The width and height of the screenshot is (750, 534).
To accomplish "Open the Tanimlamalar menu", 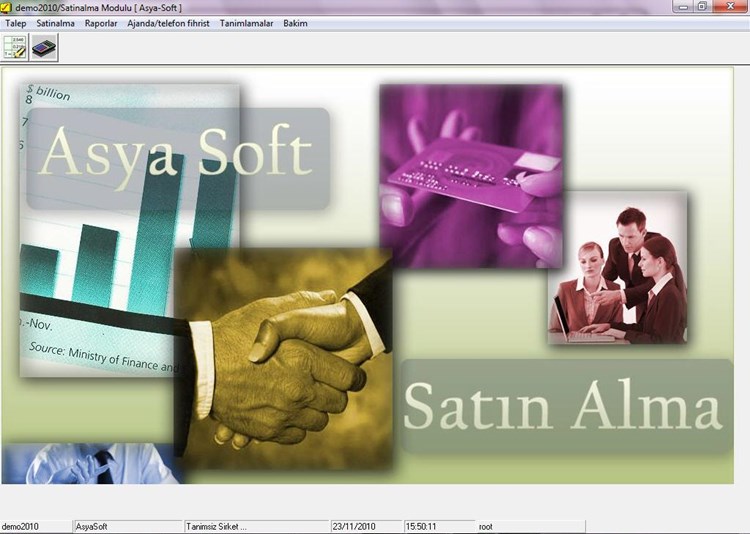I will coord(246,23).
